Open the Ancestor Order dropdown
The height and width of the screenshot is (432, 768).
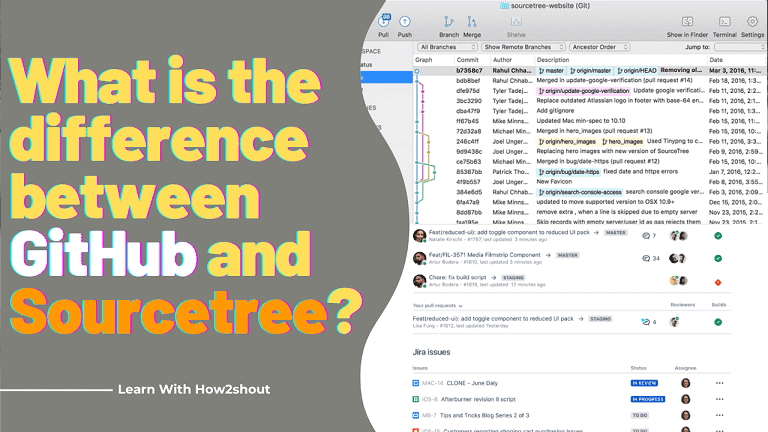tap(600, 47)
